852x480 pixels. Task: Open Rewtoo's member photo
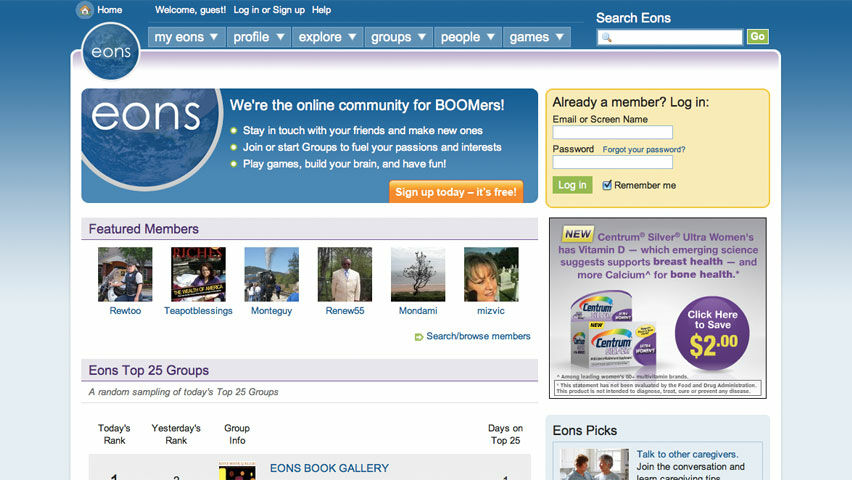(x=125, y=275)
